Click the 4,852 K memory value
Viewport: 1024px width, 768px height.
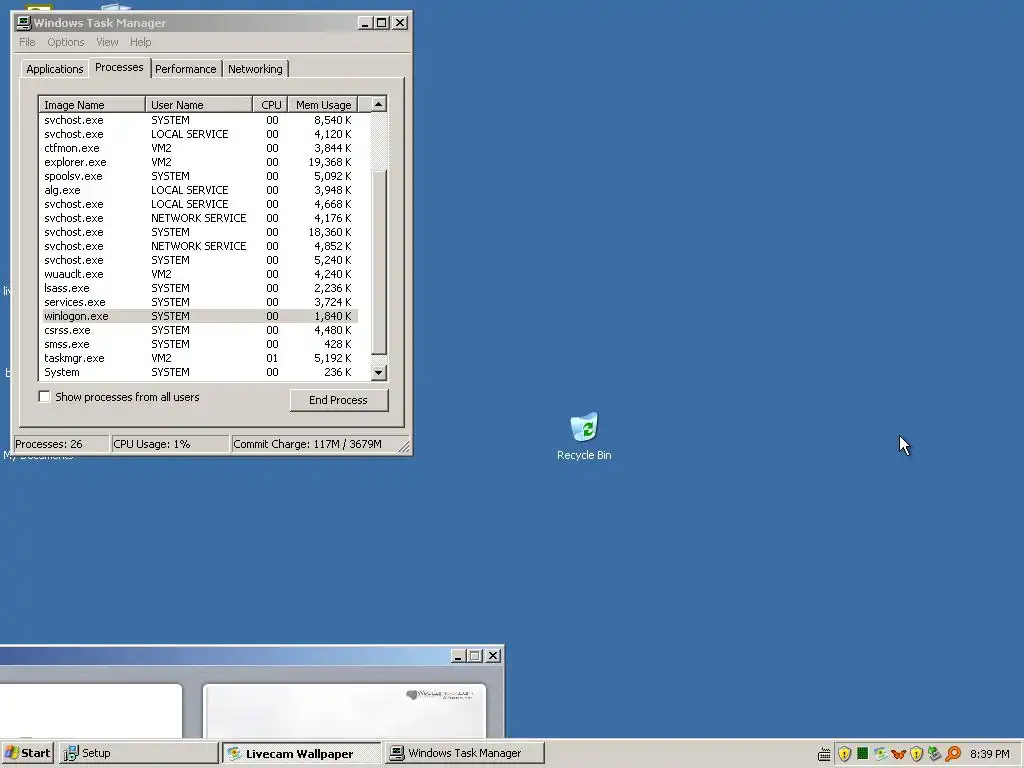pyautogui.click(x=332, y=246)
